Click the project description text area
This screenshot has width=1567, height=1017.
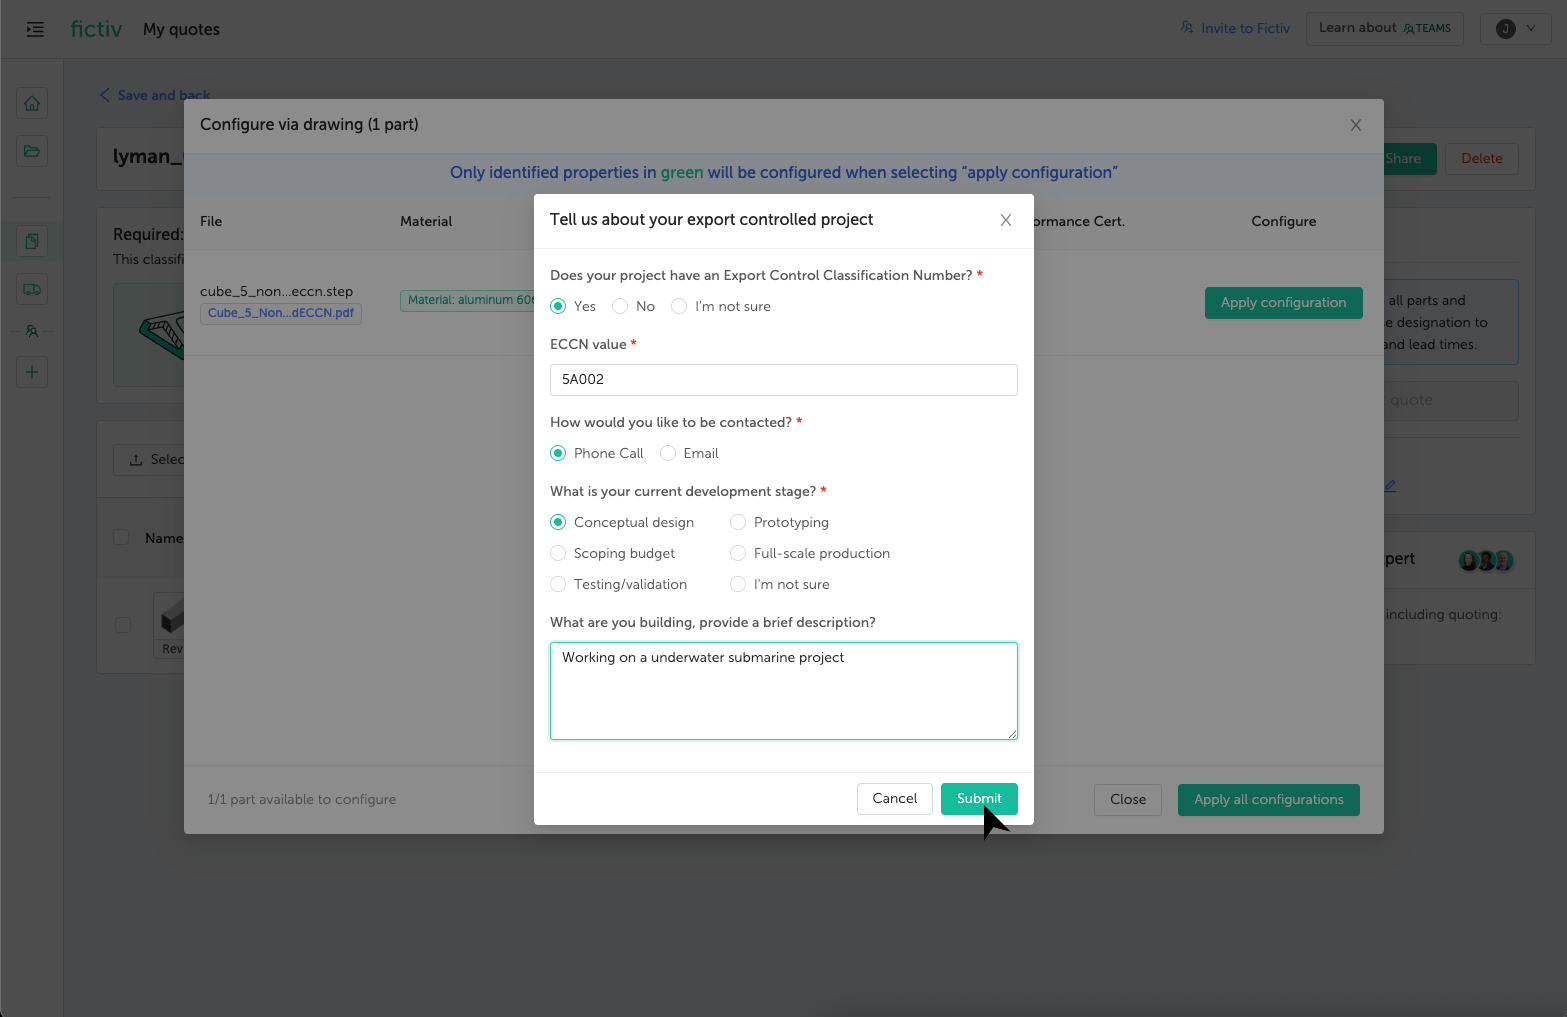point(783,690)
